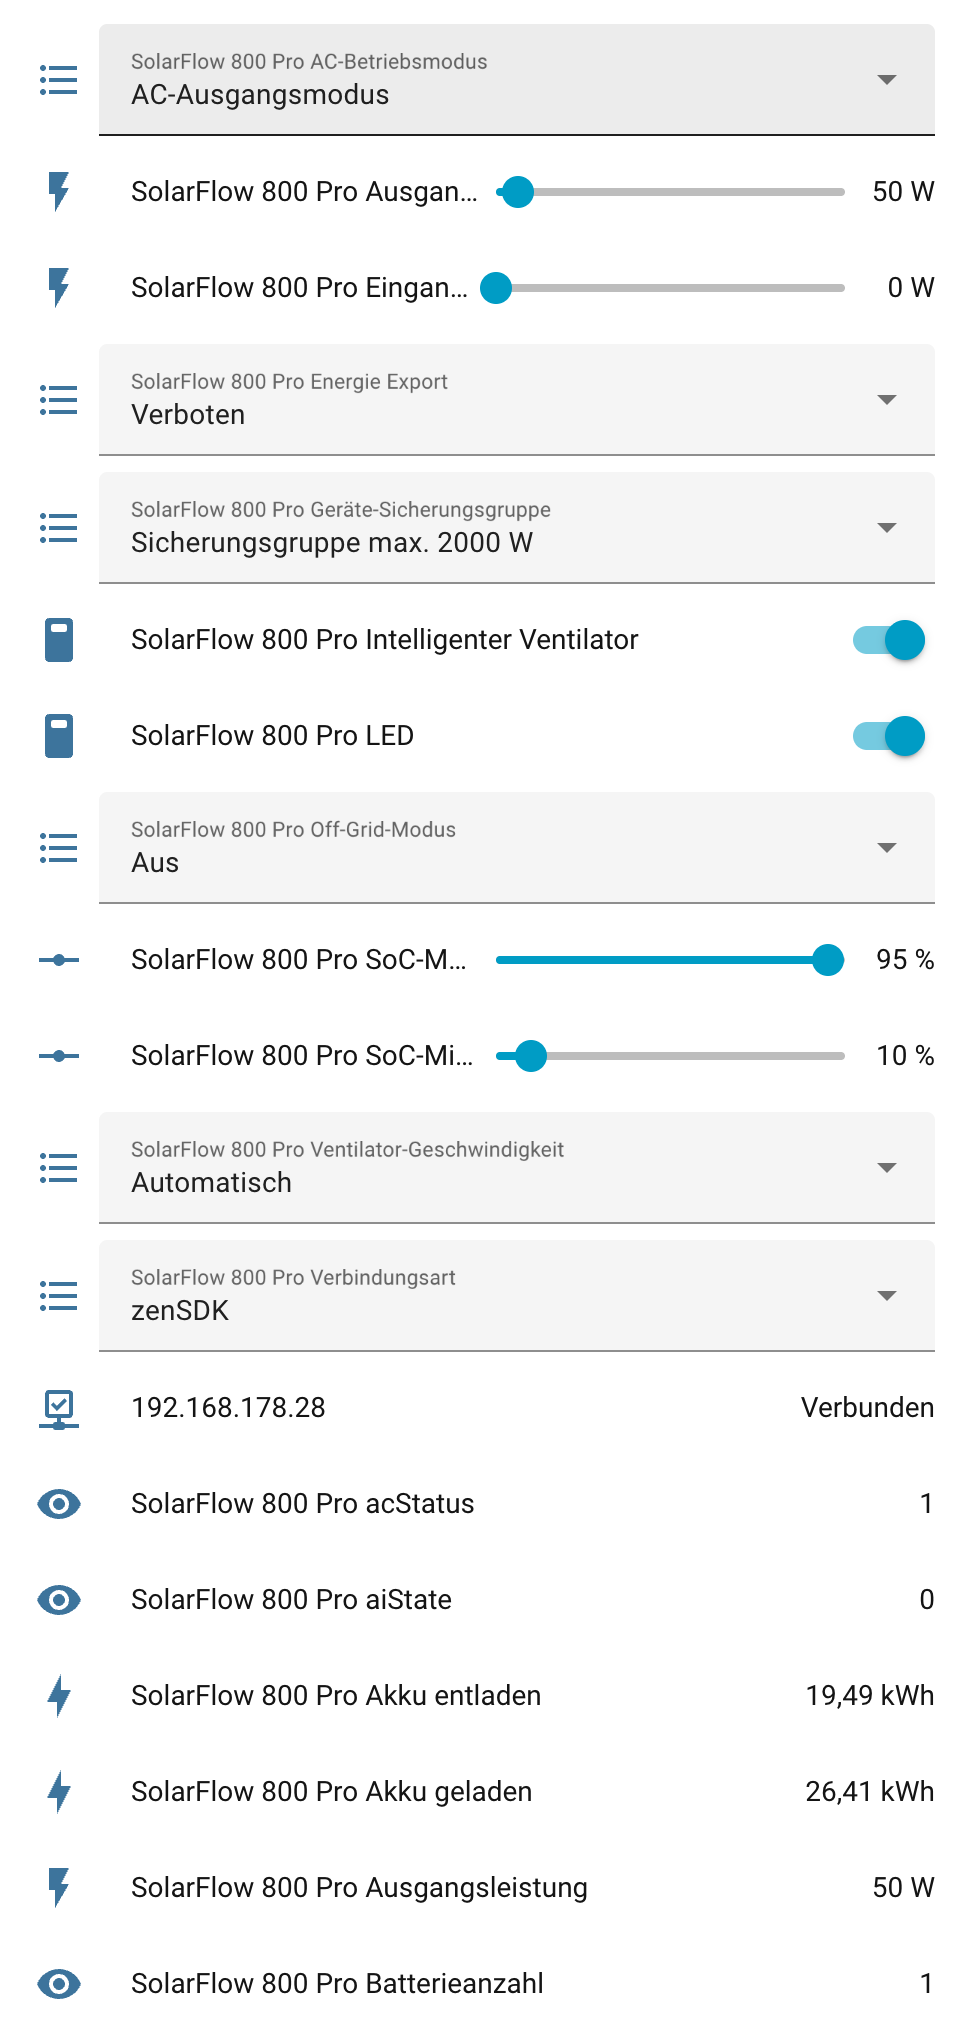Toggle the Intelligenter Ventilator switch
Screen dimensions: 956x2030
tap(888, 640)
